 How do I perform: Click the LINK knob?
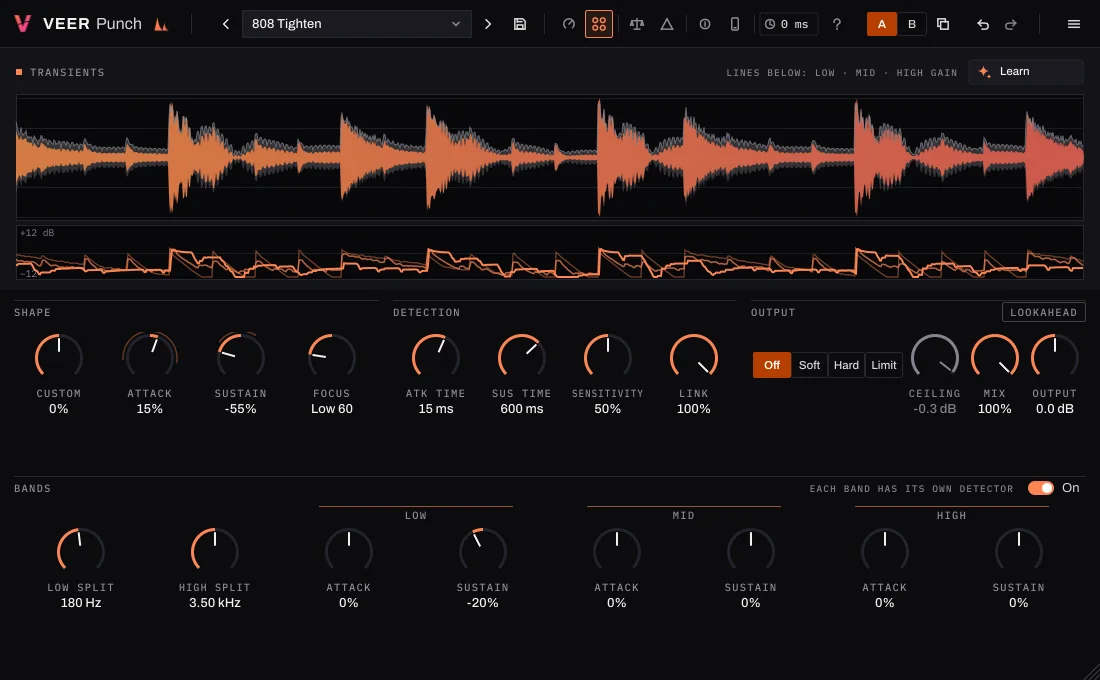coord(694,356)
